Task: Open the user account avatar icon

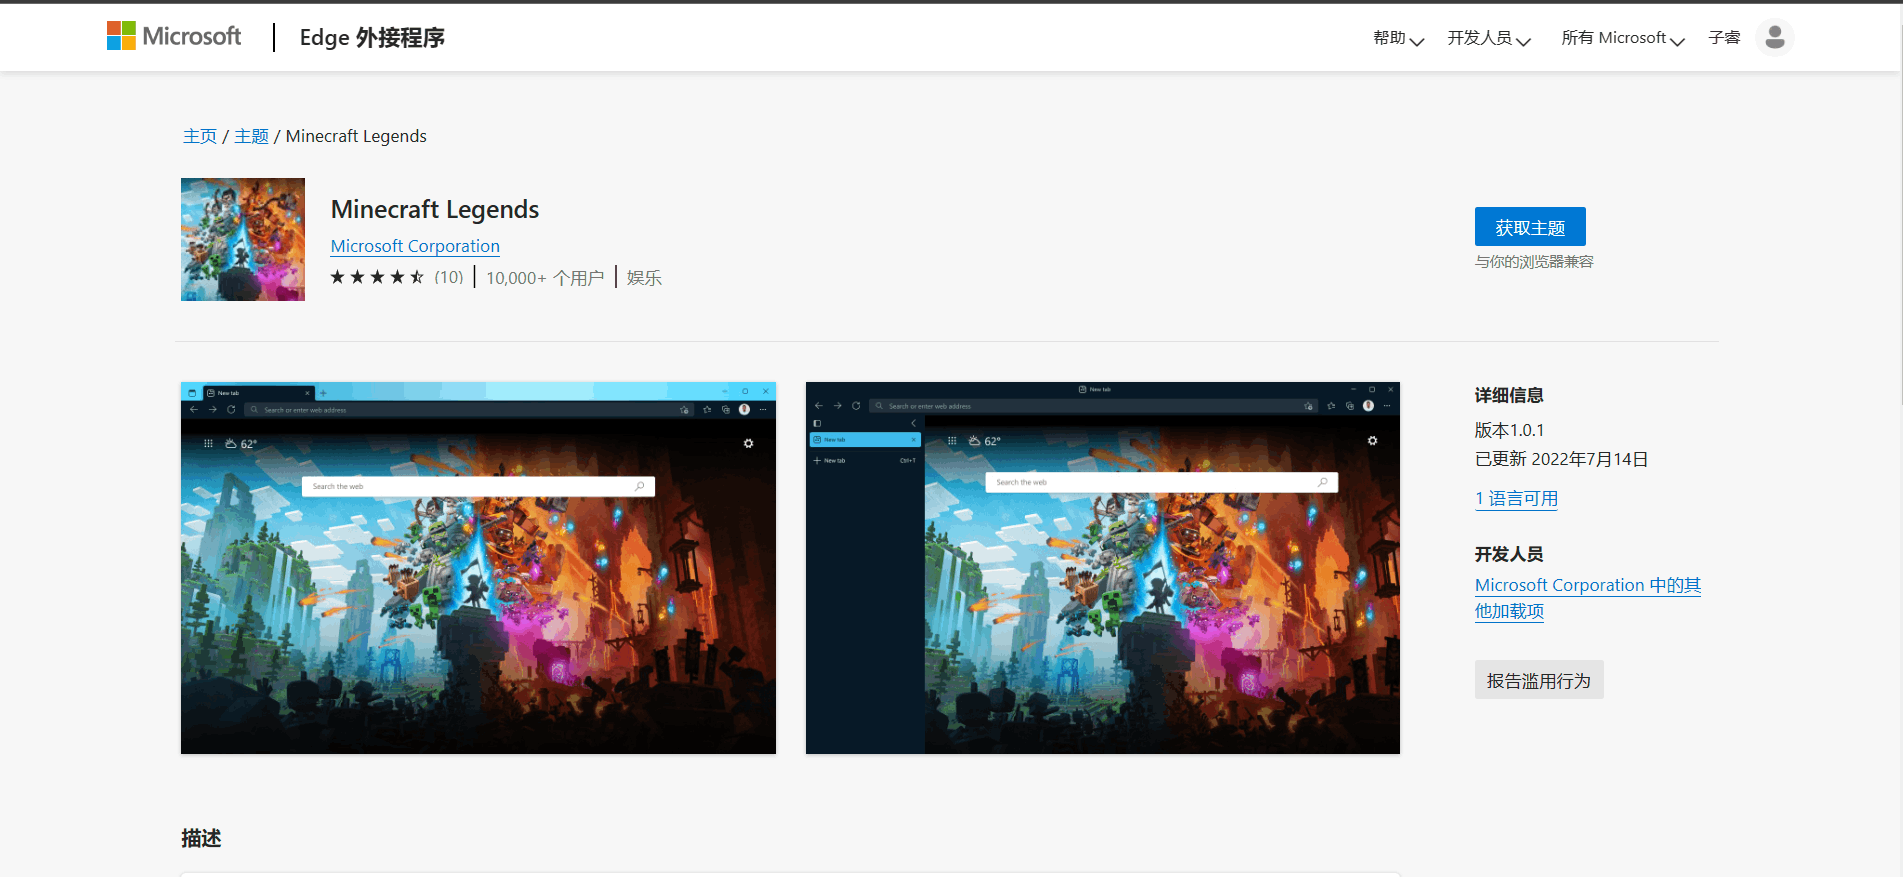Action: pyautogui.click(x=1774, y=37)
